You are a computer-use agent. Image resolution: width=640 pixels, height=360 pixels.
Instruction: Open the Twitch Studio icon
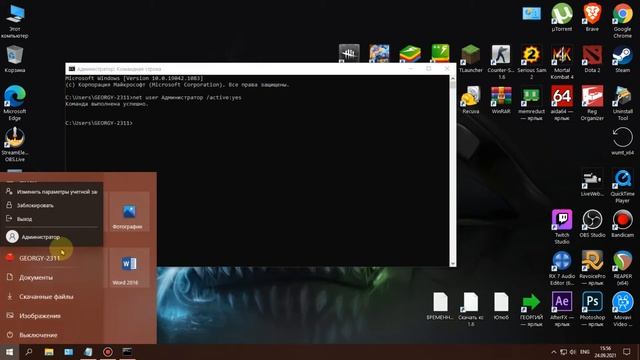[562, 227]
